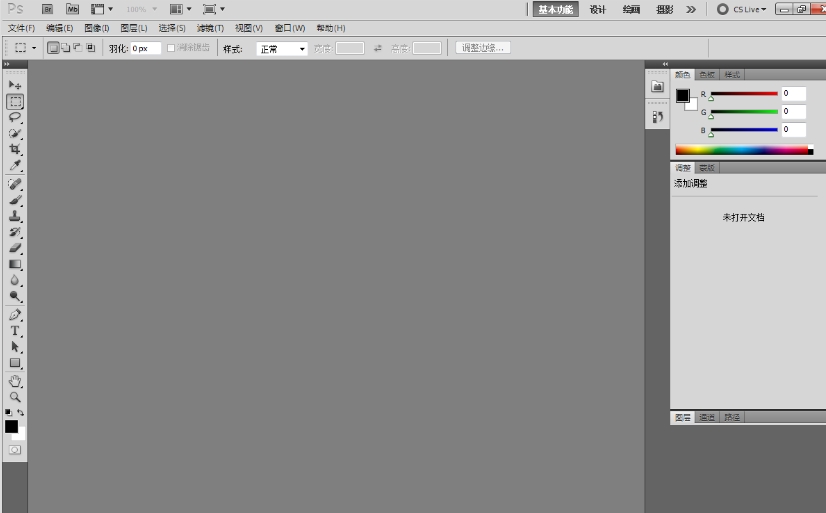826x513 pixels.
Task: Select the Move tool
Action: [x=15, y=85]
